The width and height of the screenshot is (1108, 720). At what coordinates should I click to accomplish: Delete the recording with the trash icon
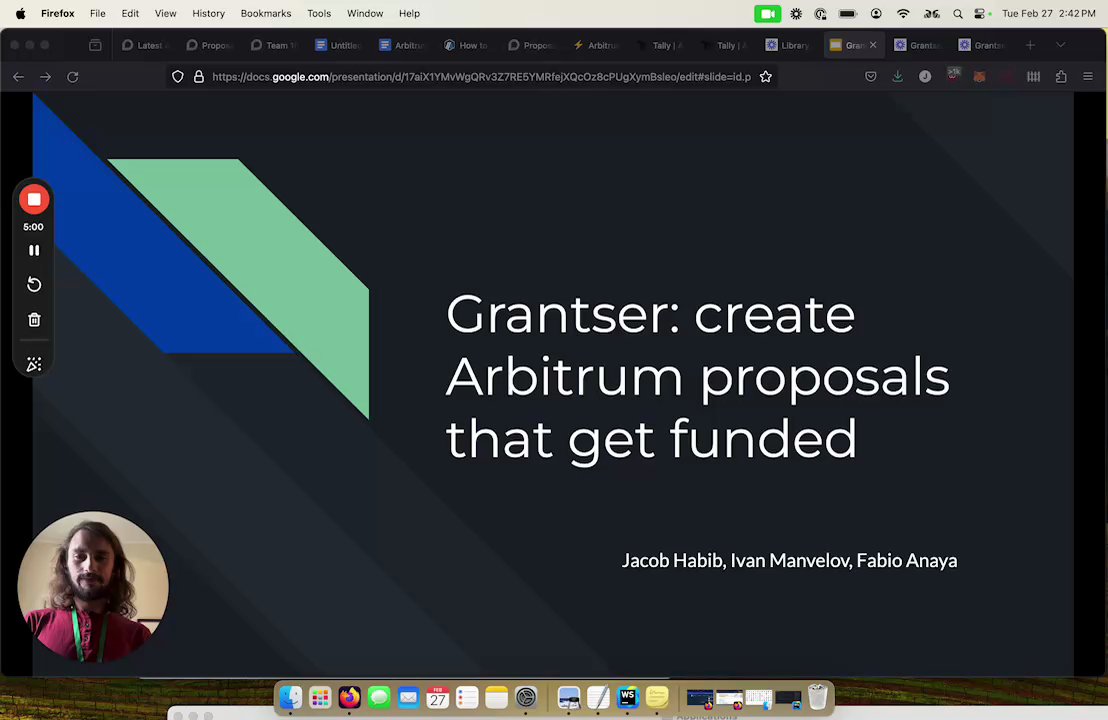(34, 320)
